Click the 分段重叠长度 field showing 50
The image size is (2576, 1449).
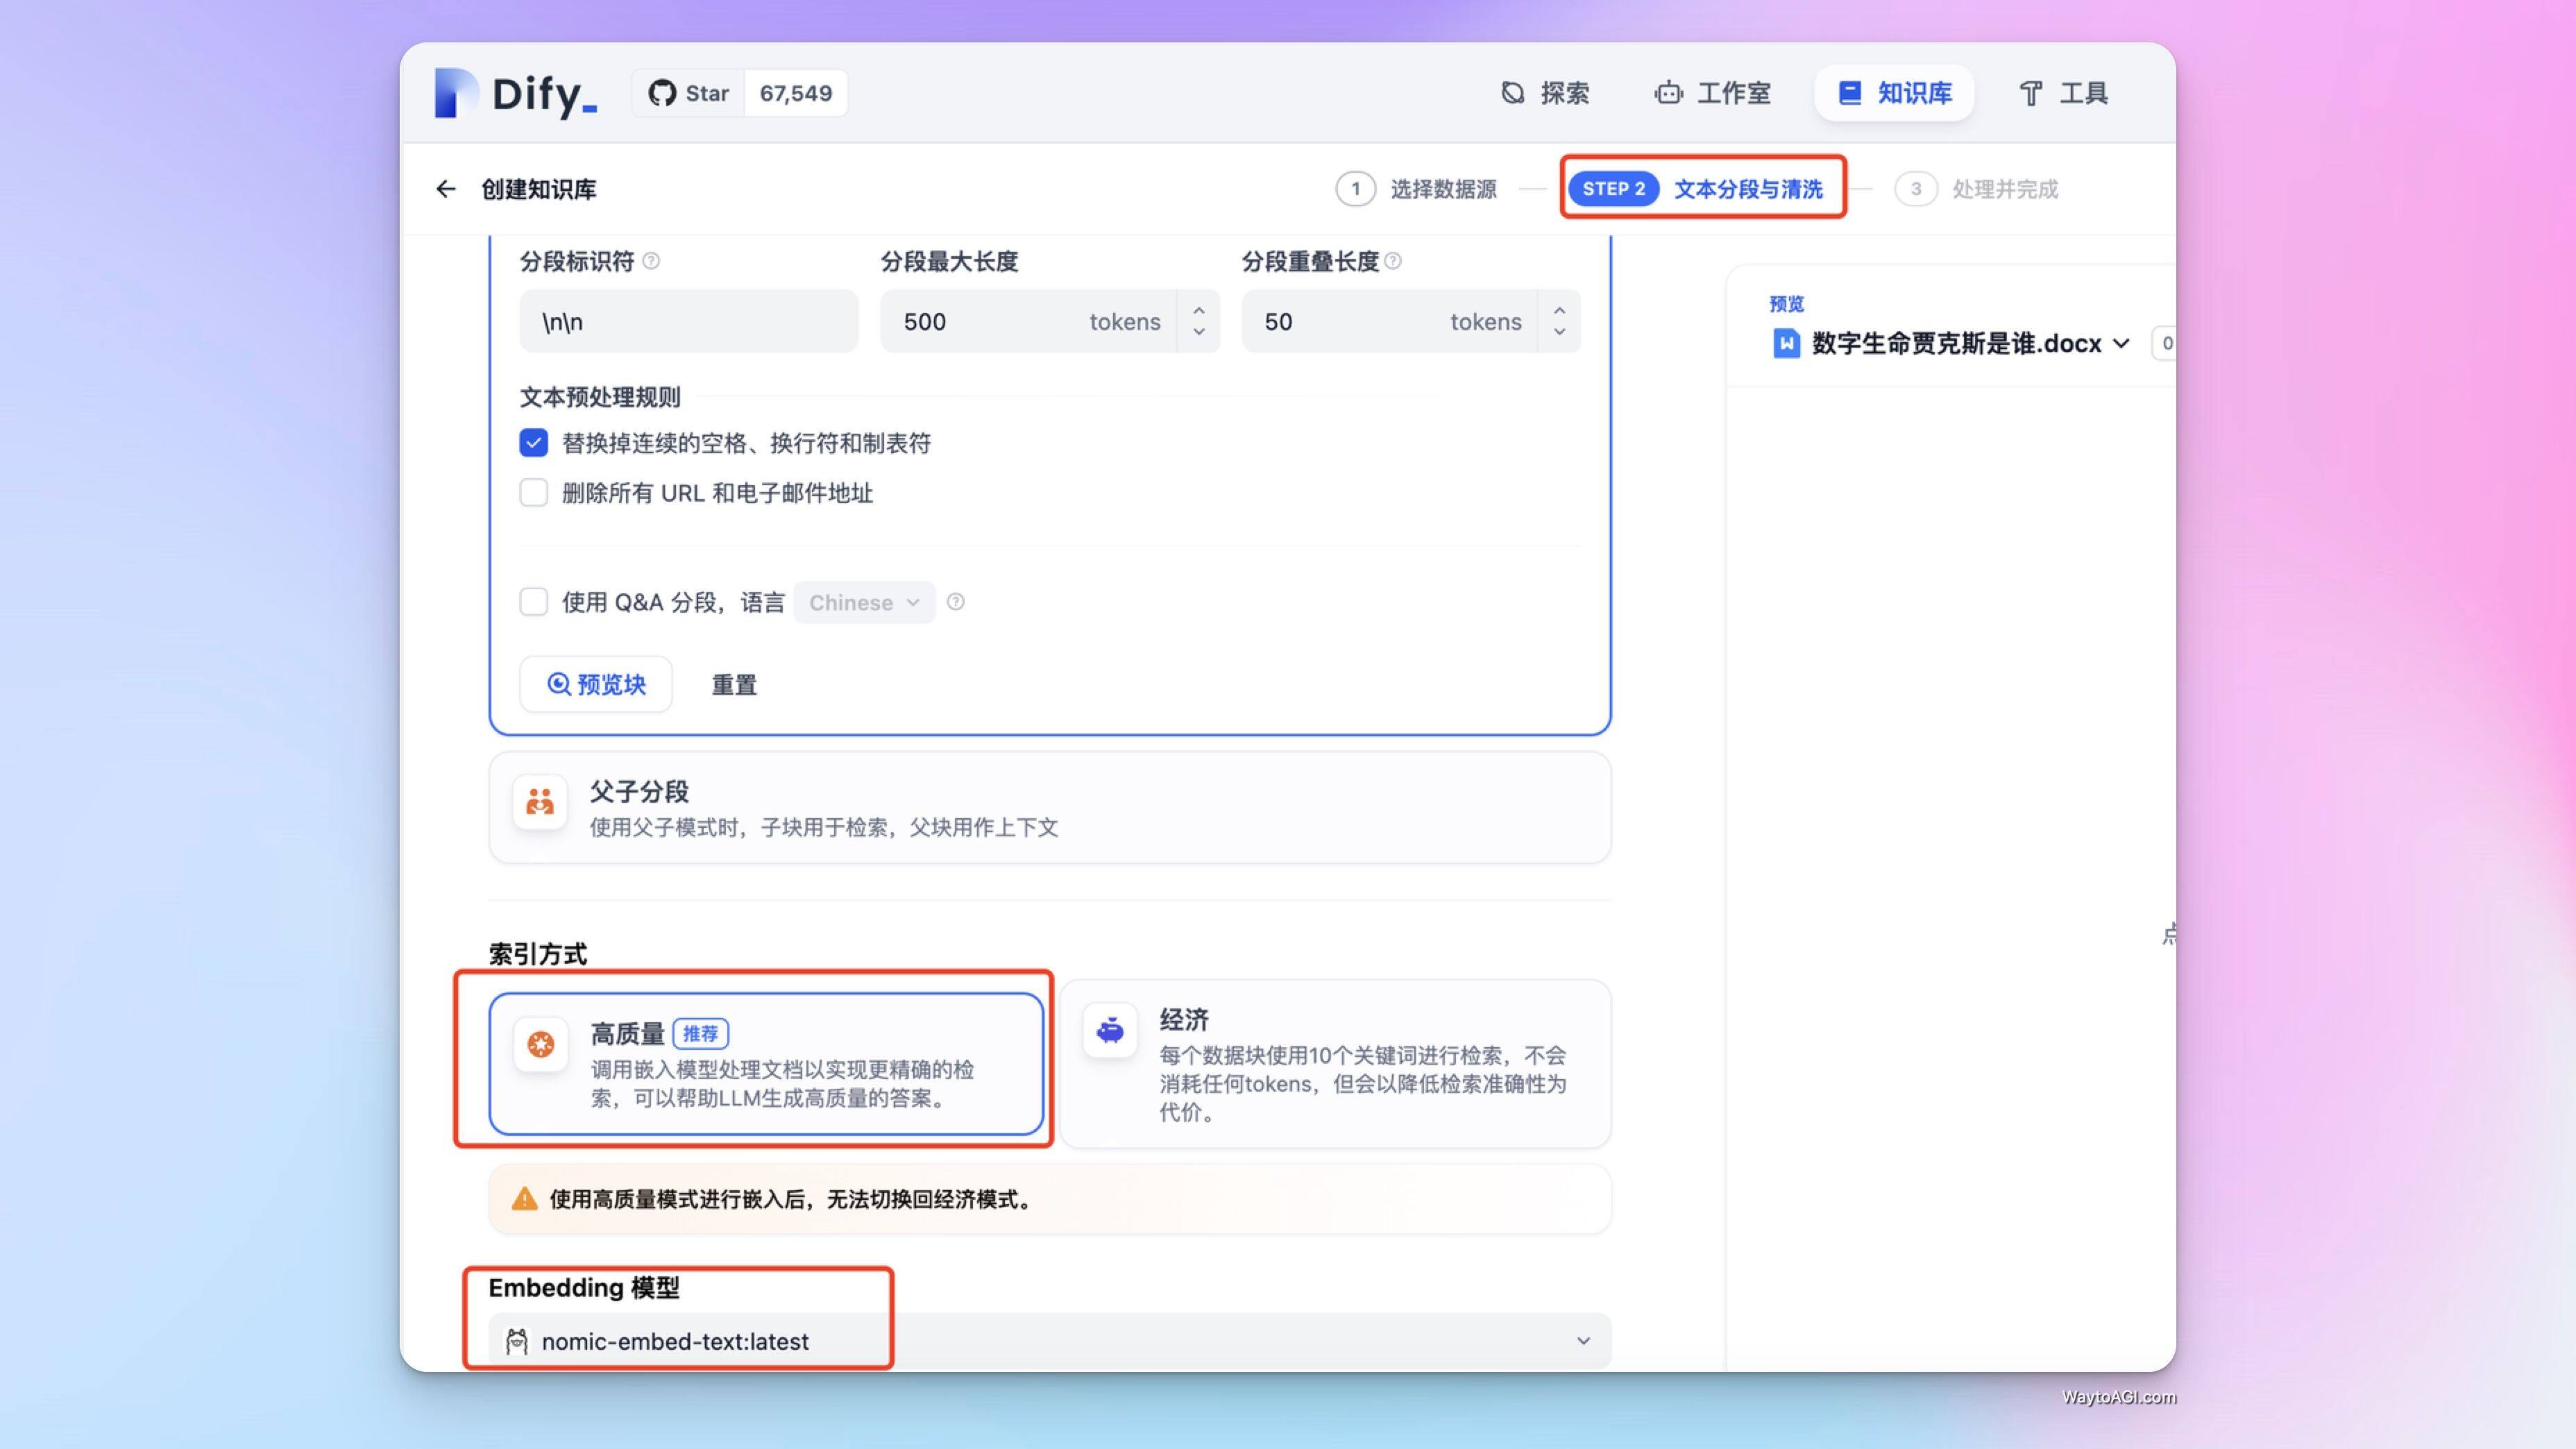pyautogui.click(x=1389, y=321)
